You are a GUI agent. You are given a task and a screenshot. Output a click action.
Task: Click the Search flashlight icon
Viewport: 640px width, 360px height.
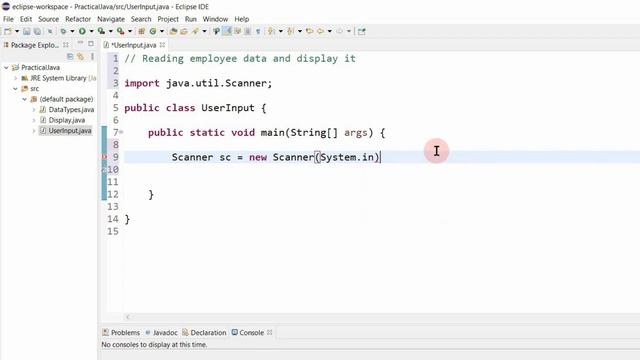(x=195, y=31)
